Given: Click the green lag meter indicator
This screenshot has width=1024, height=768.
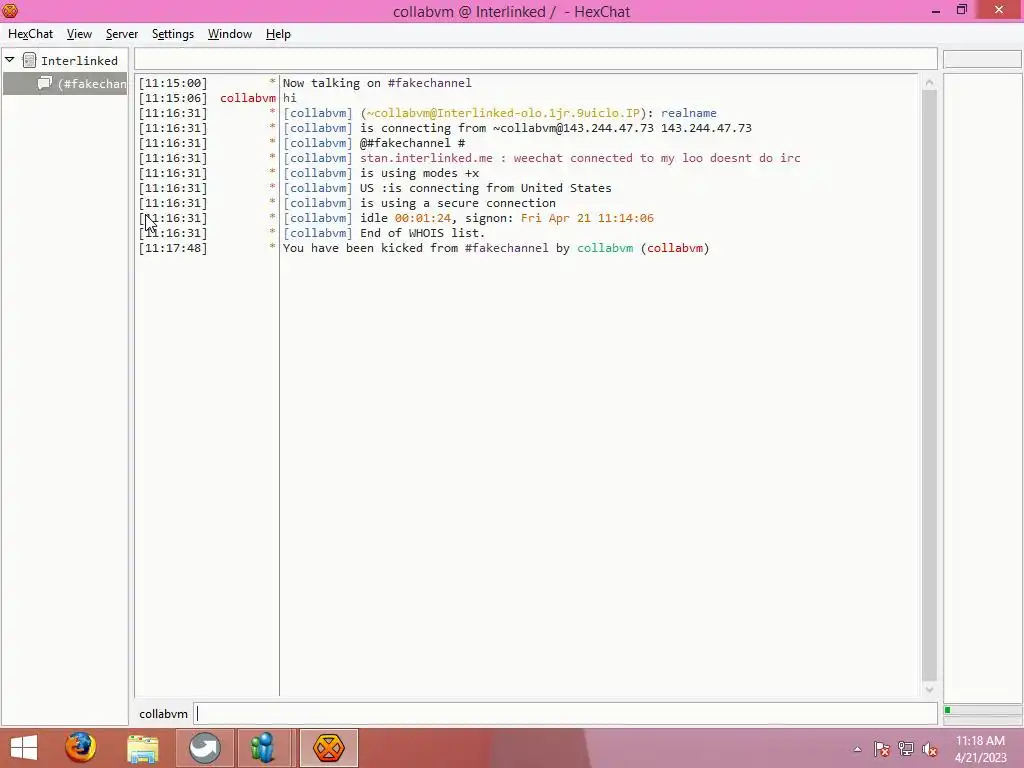Looking at the screenshot, I should click(948, 710).
